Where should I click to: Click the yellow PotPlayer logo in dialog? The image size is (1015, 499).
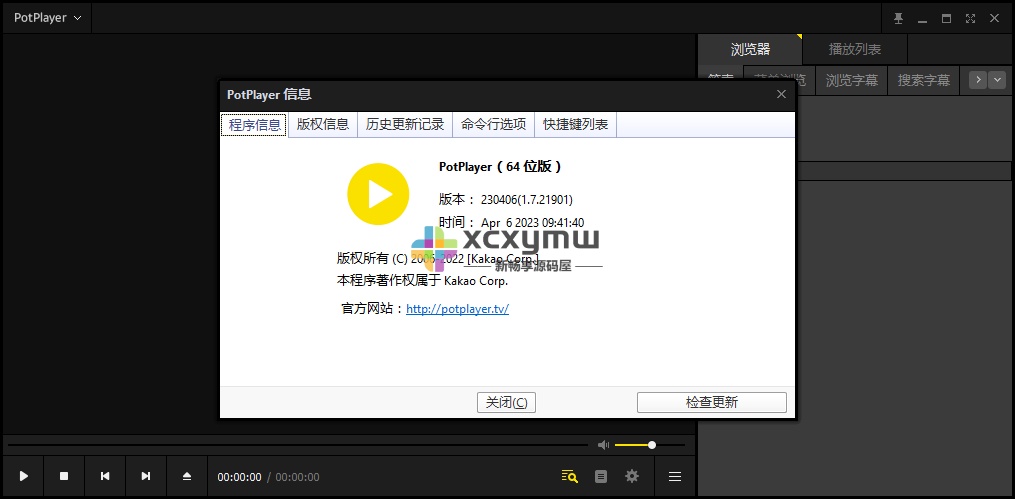[378, 194]
